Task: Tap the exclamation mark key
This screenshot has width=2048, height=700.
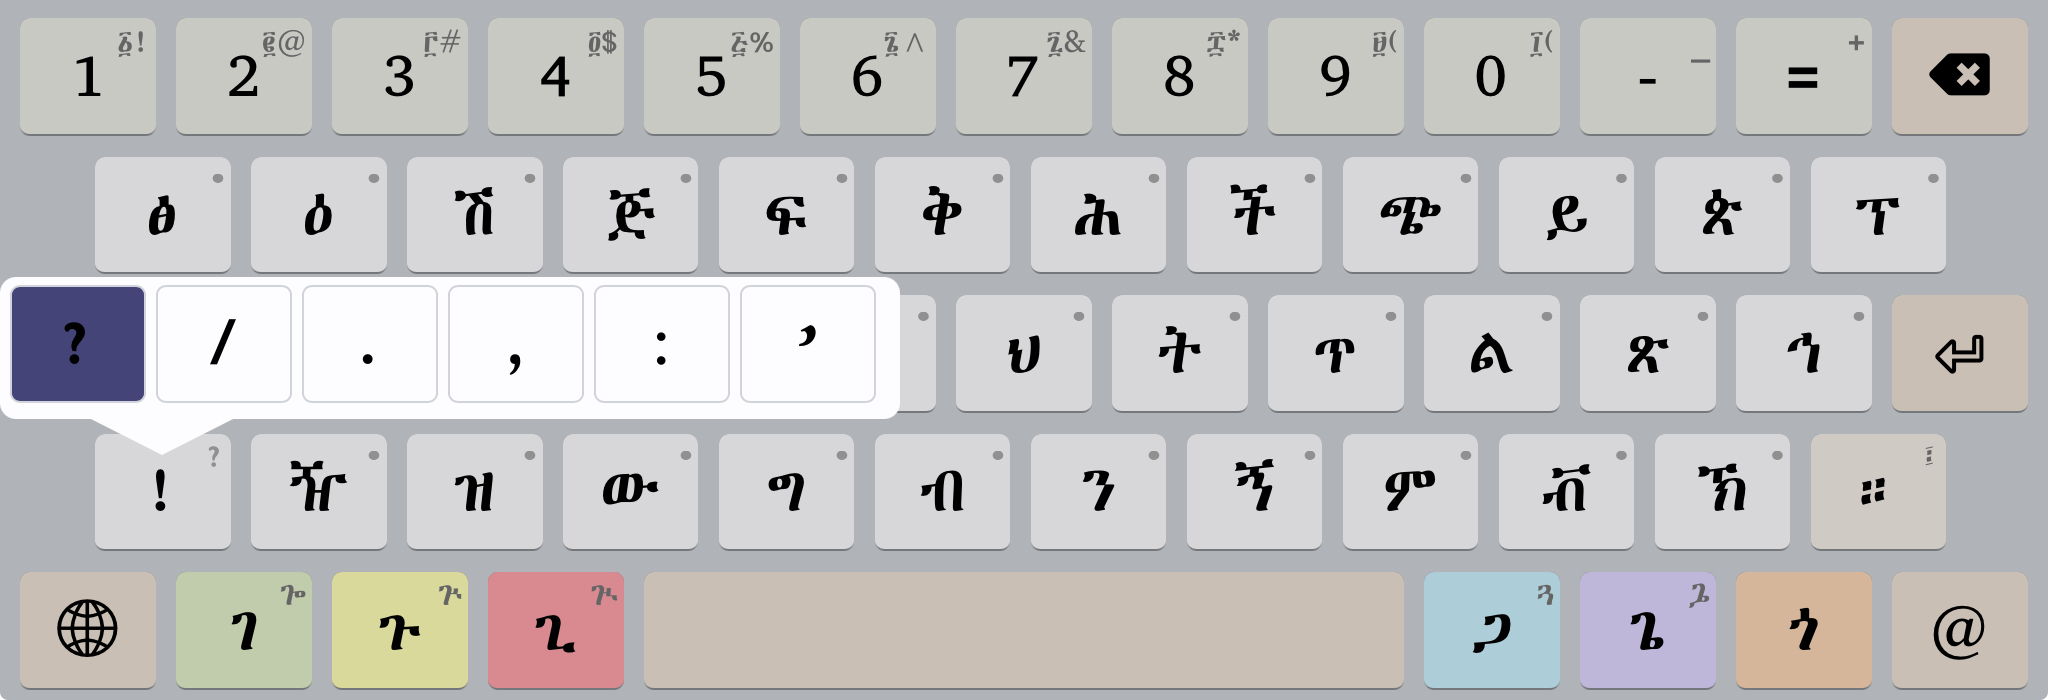Action: tap(163, 491)
